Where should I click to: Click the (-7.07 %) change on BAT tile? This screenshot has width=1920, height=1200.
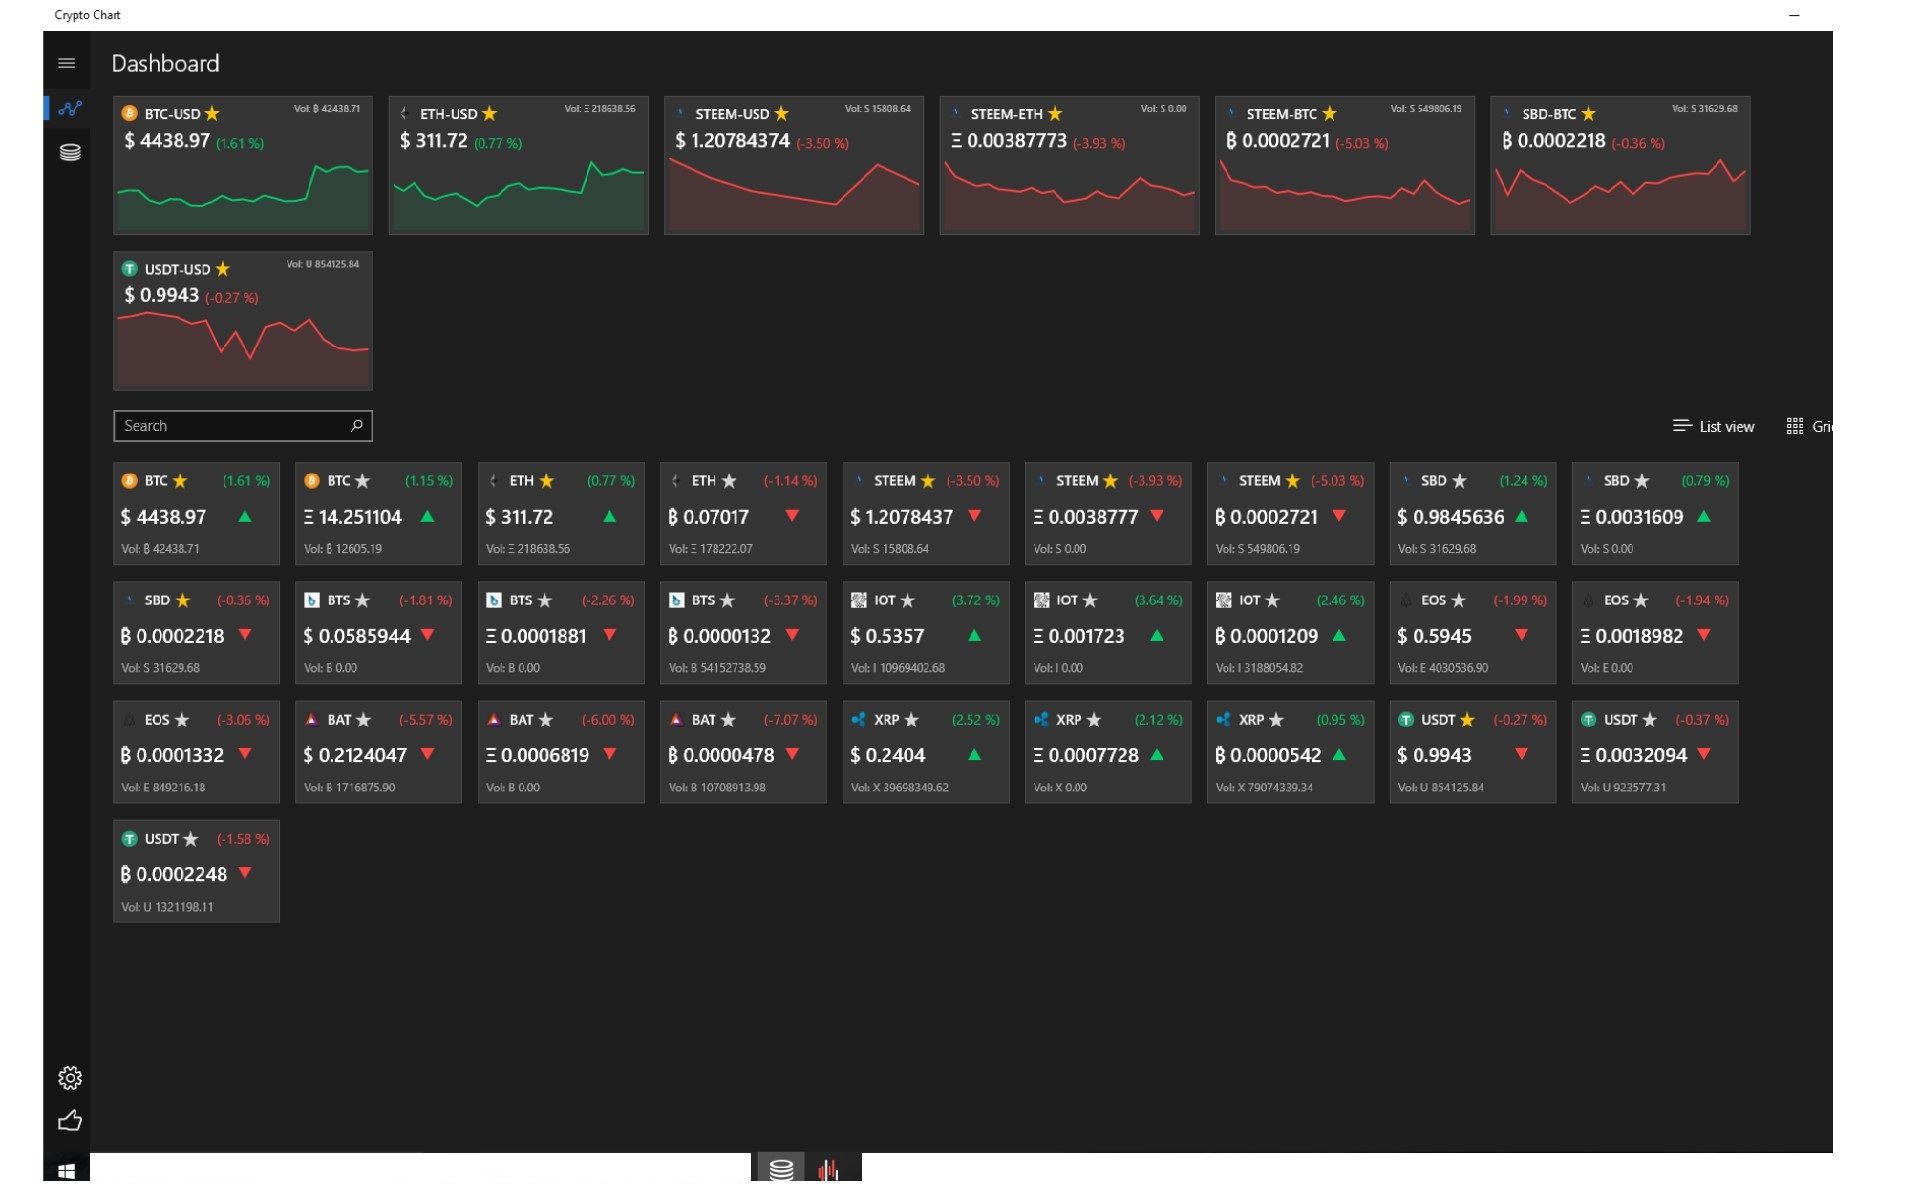coord(790,720)
